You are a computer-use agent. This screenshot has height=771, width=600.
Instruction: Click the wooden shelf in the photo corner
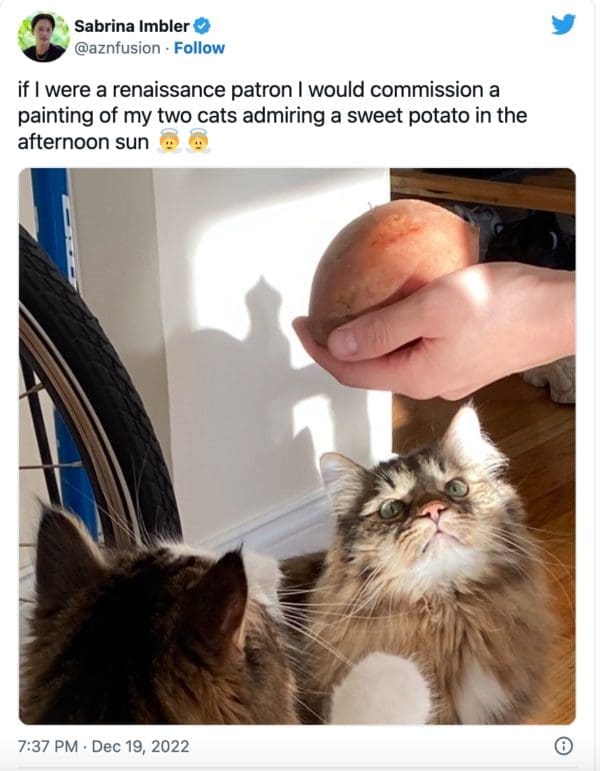click(x=483, y=191)
